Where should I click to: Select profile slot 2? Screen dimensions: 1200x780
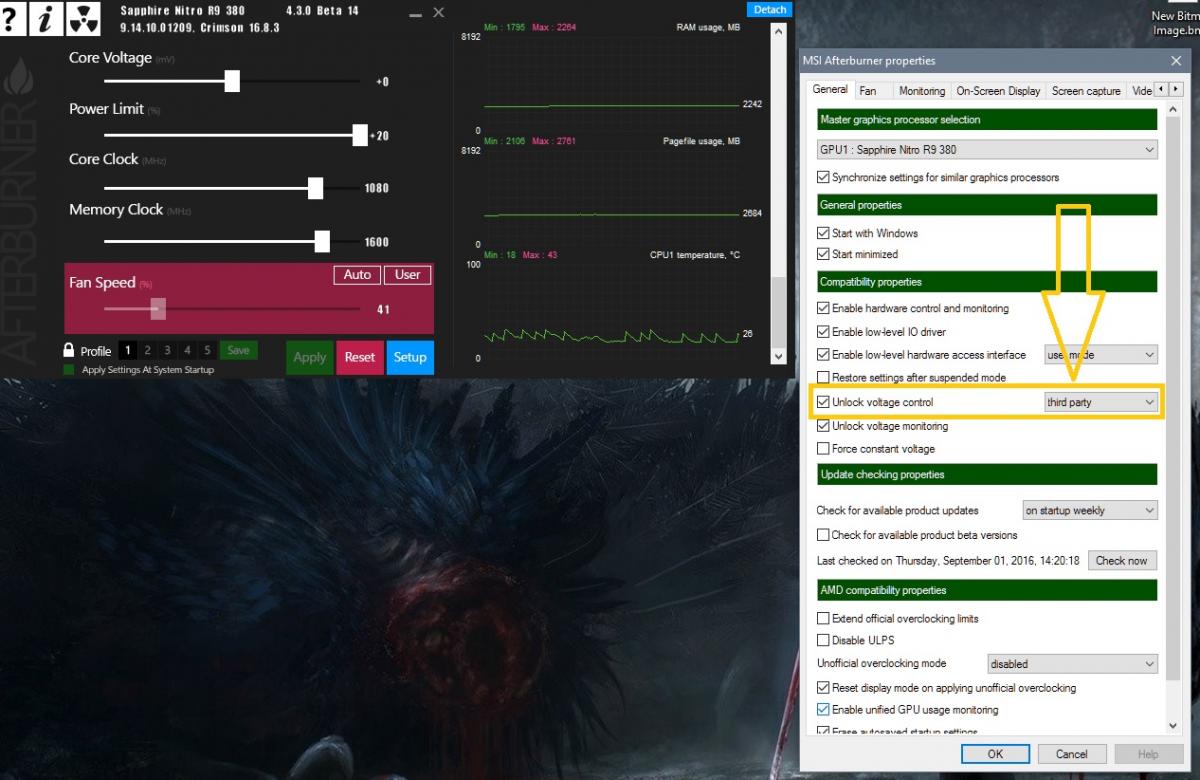147,350
